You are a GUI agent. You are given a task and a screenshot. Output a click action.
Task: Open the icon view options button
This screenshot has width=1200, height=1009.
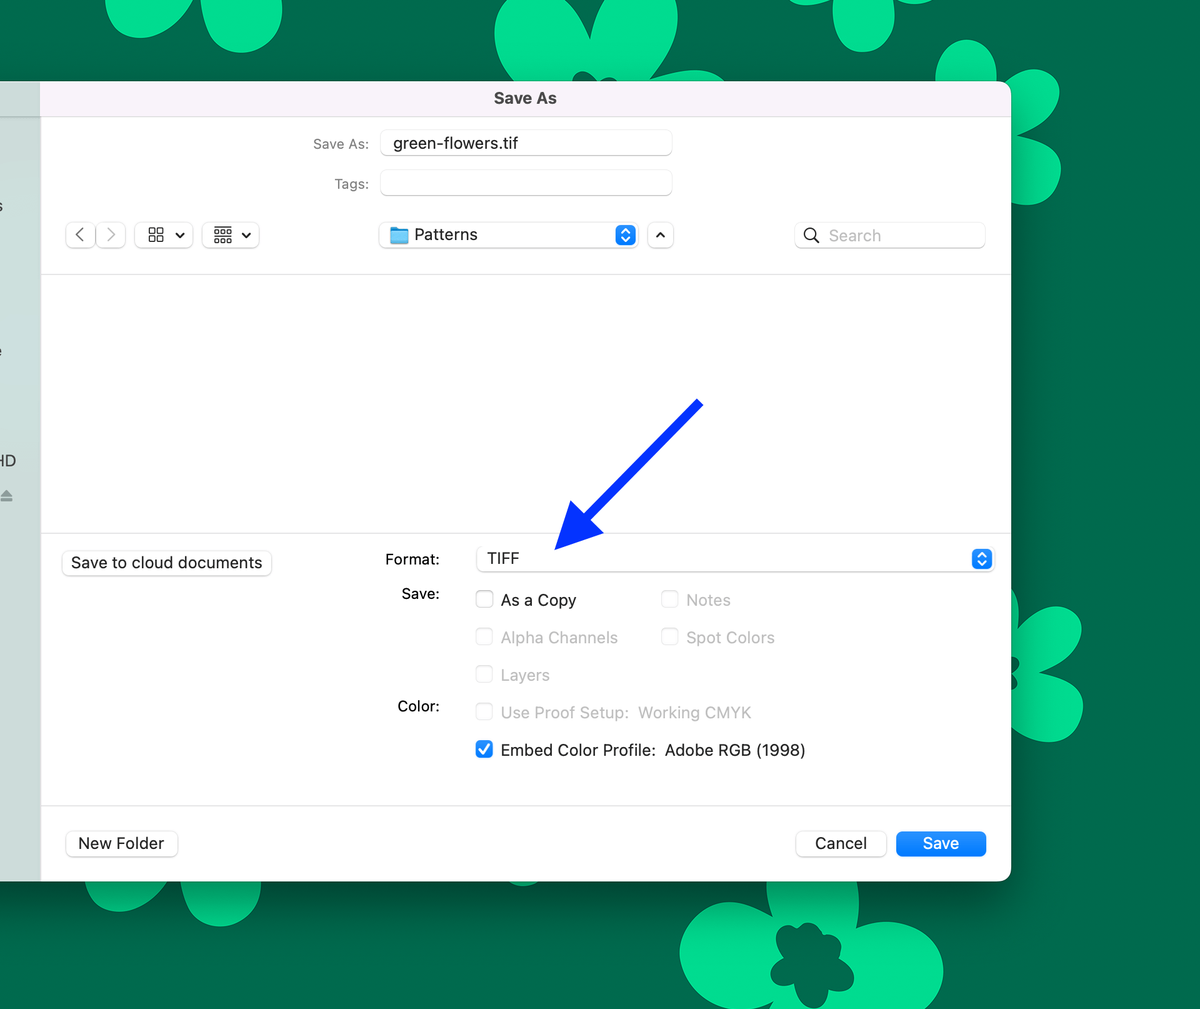point(164,235)
